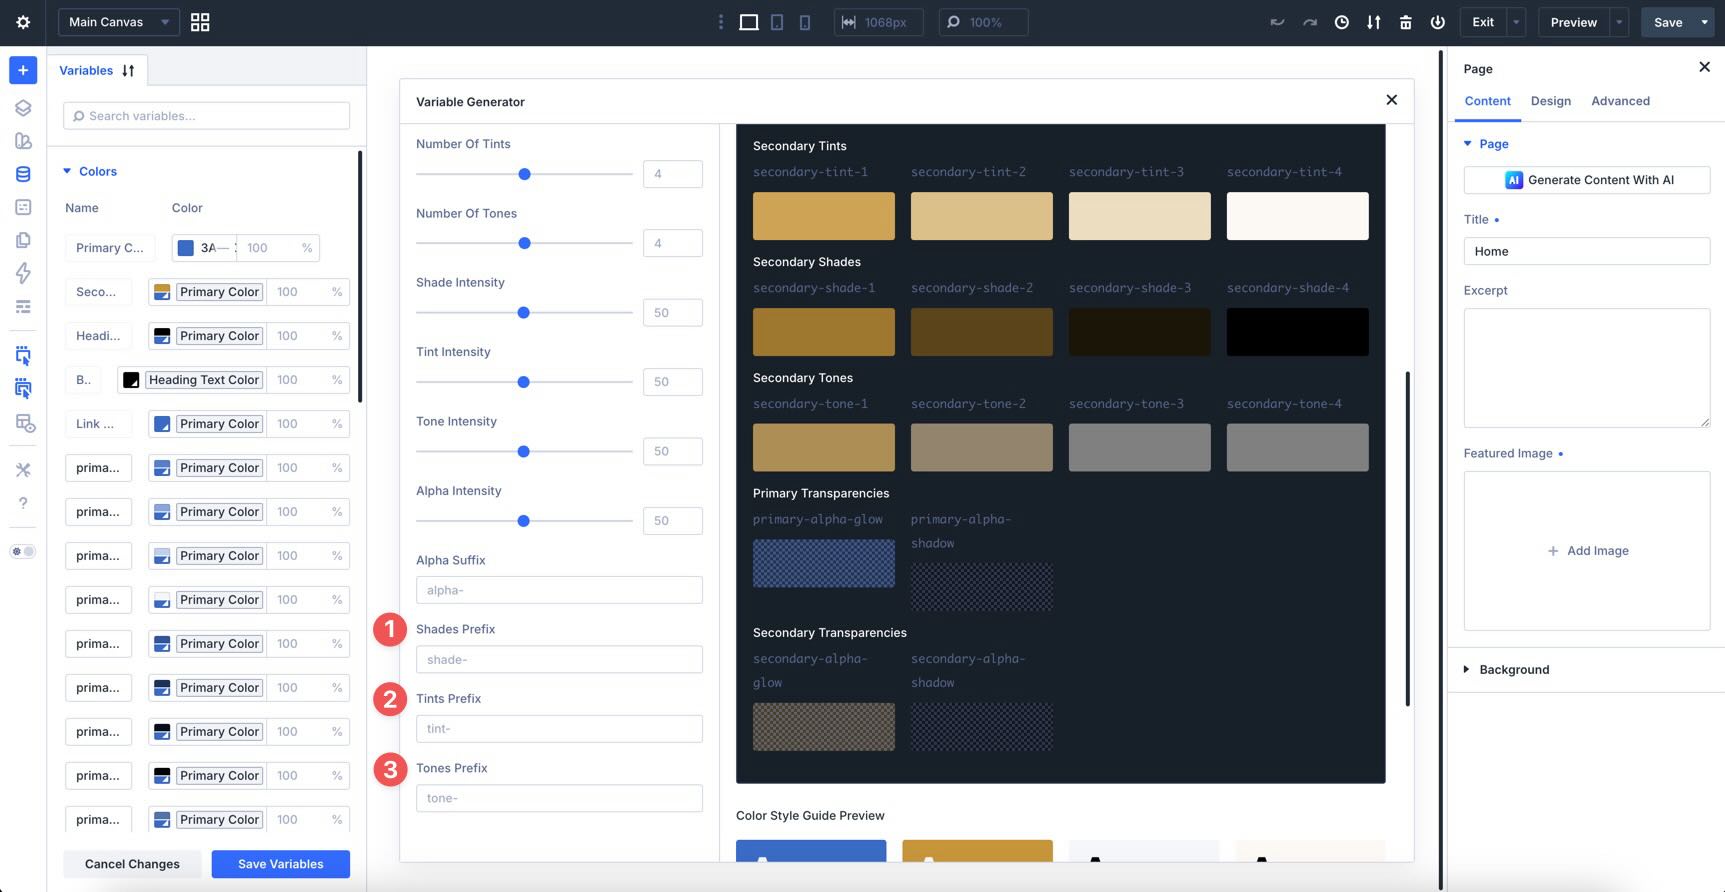Click the Shade Intensity slider handle
The image size is (1725, 892).
point(523,313)
